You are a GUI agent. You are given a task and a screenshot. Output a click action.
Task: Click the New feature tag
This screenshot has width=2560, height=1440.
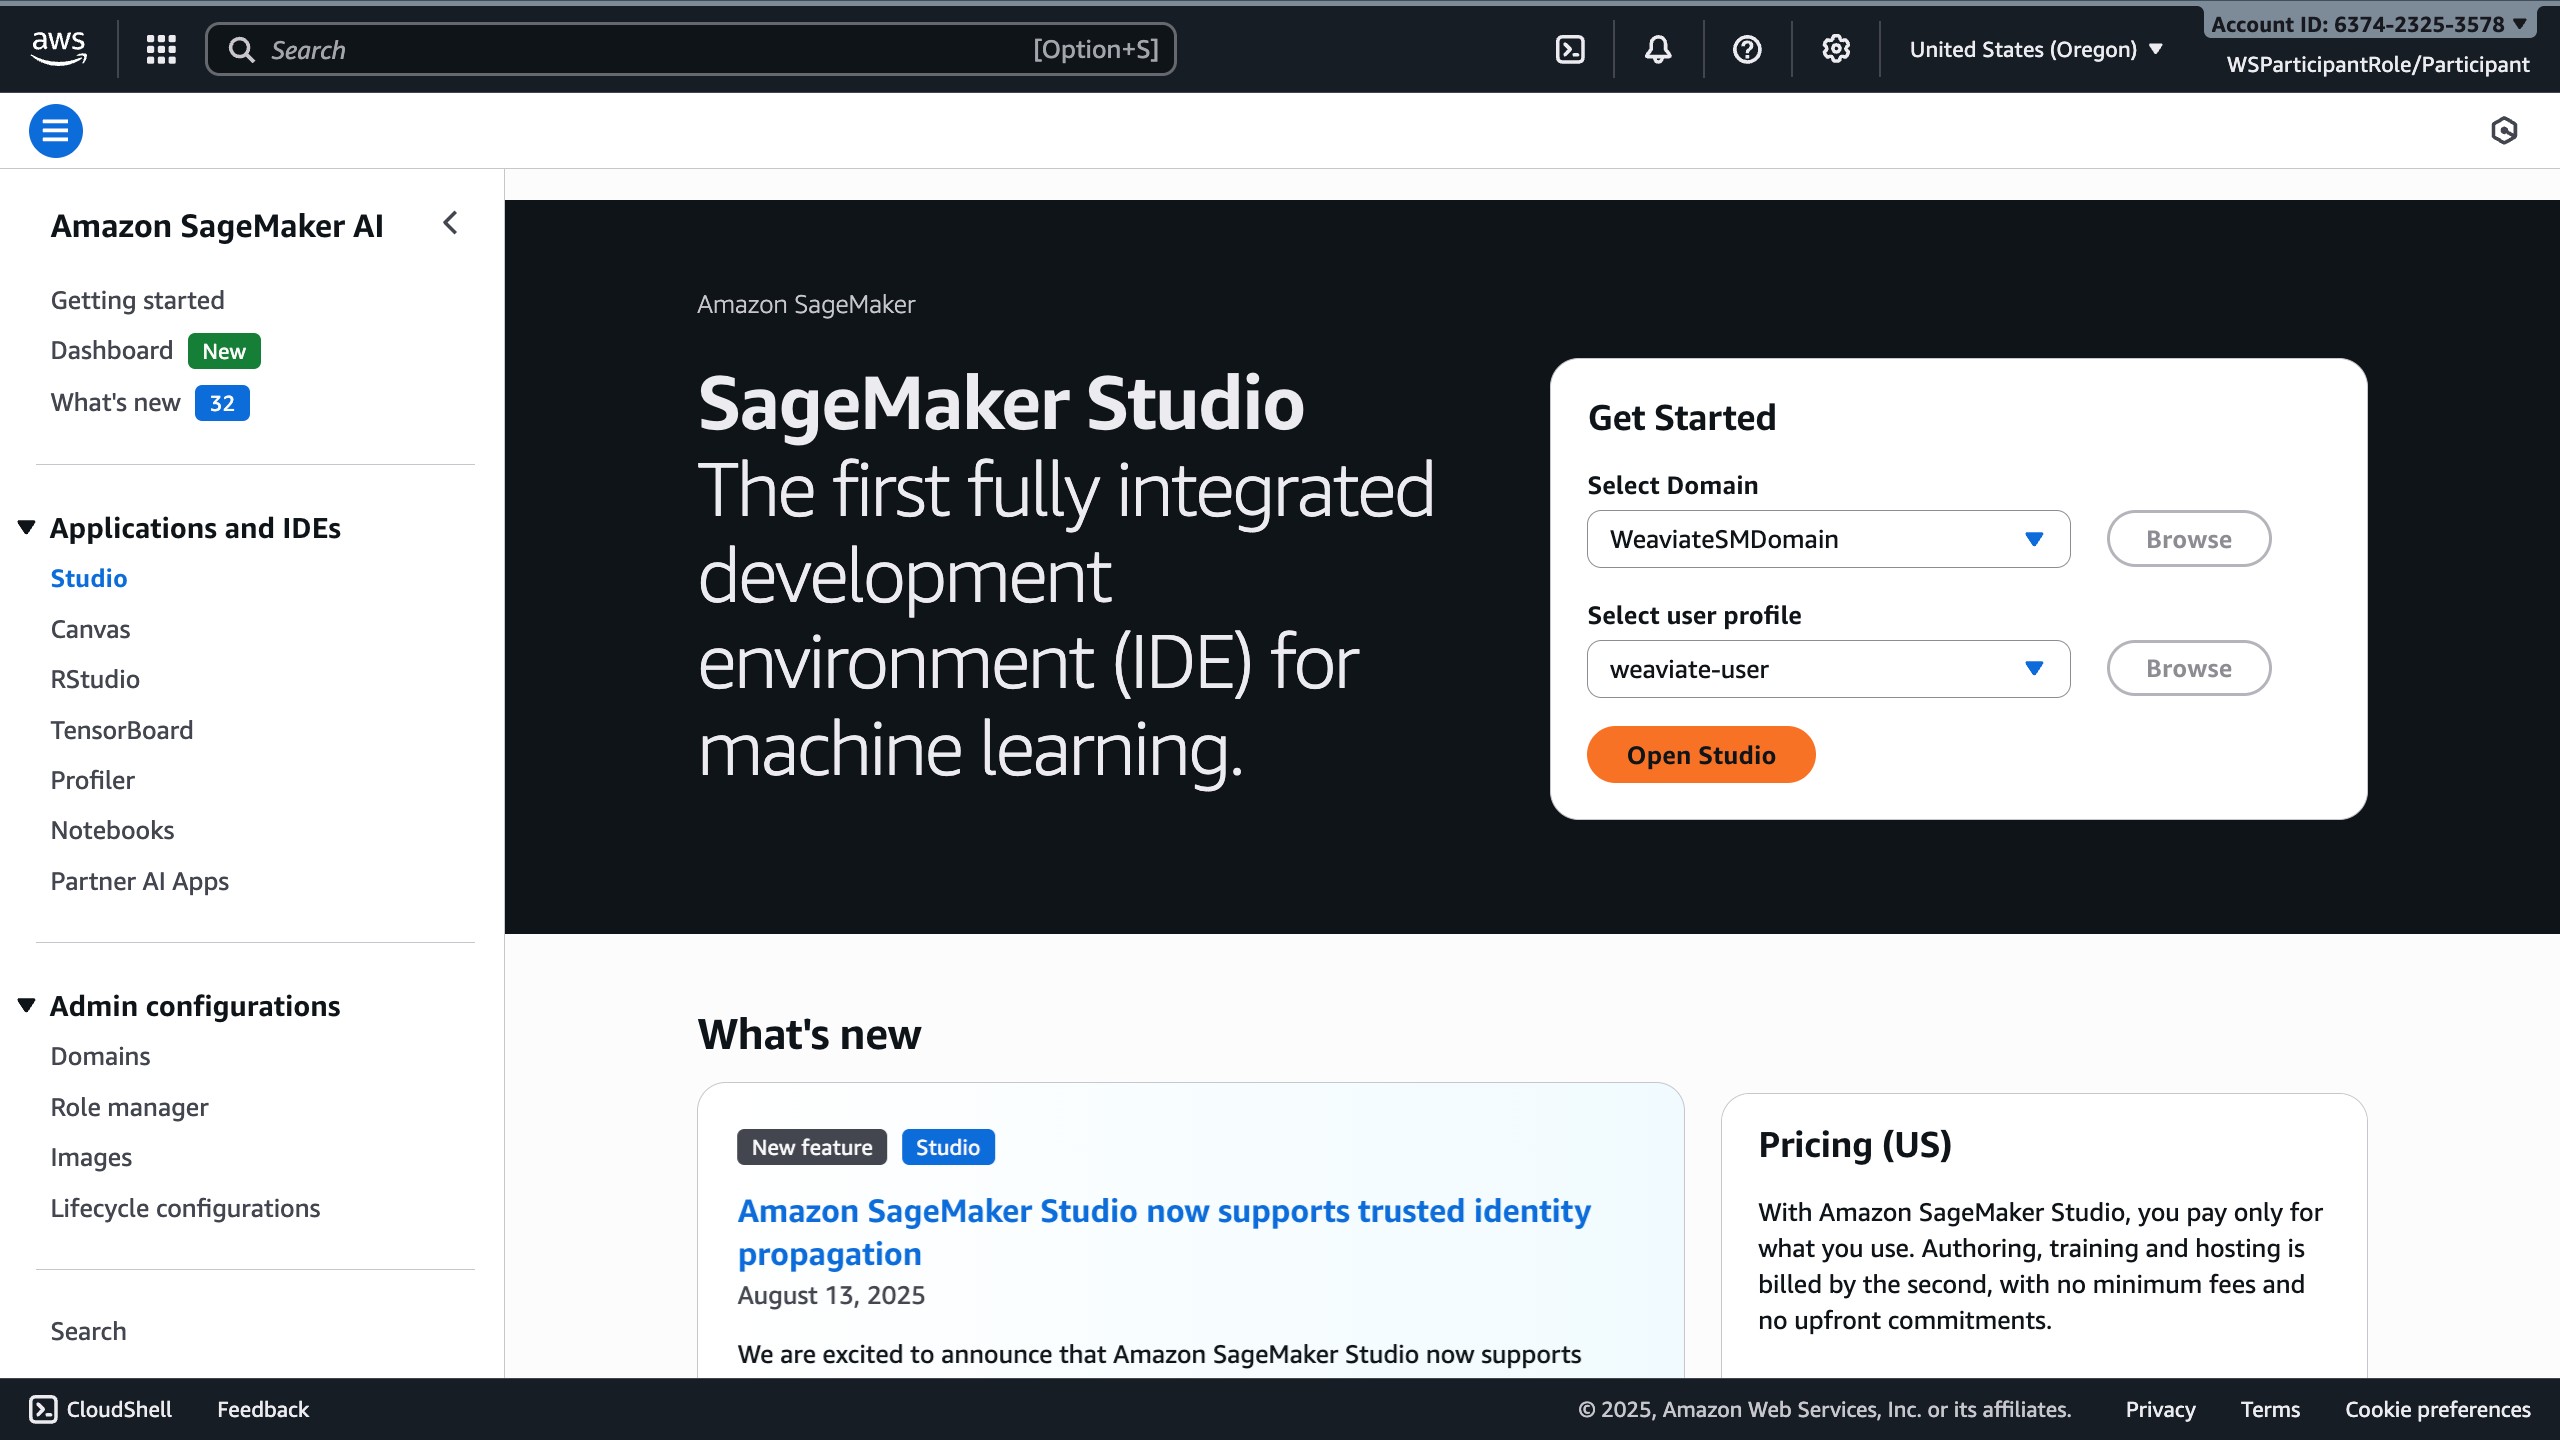point(812,1147)
